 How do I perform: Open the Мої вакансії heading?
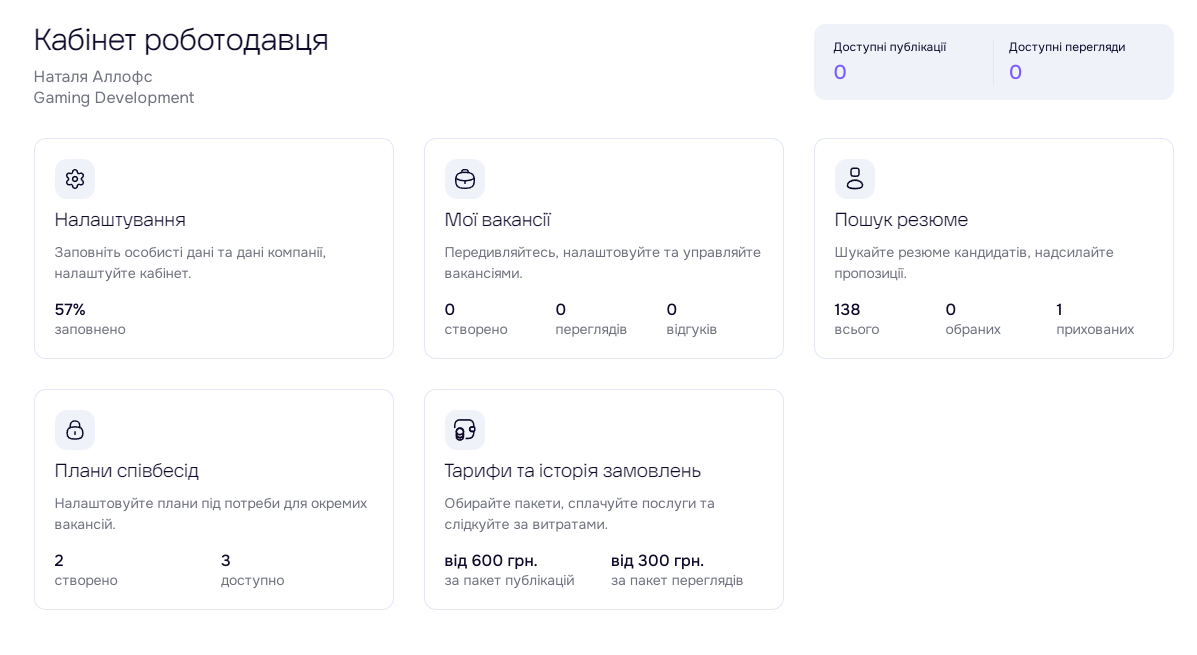pyautogui.click(x=497, y=219)
